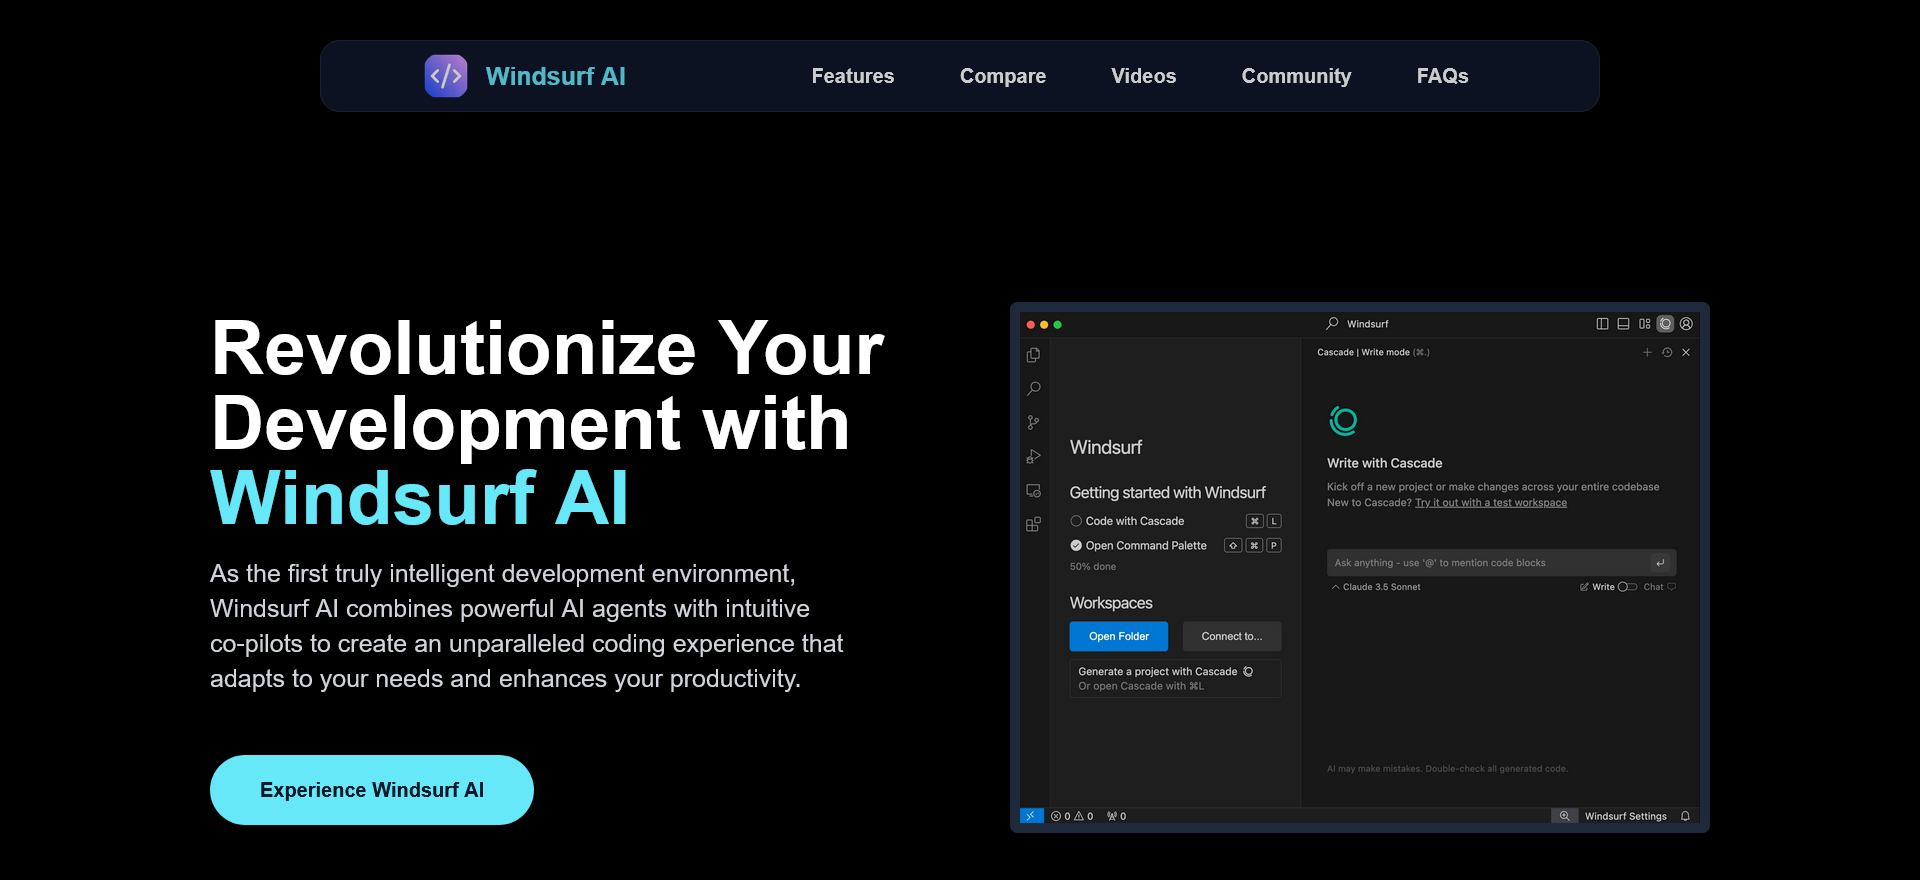The image size is (1920, 880).
Task: Click the notification bell in status bar
Action: tap(1685, 816)
